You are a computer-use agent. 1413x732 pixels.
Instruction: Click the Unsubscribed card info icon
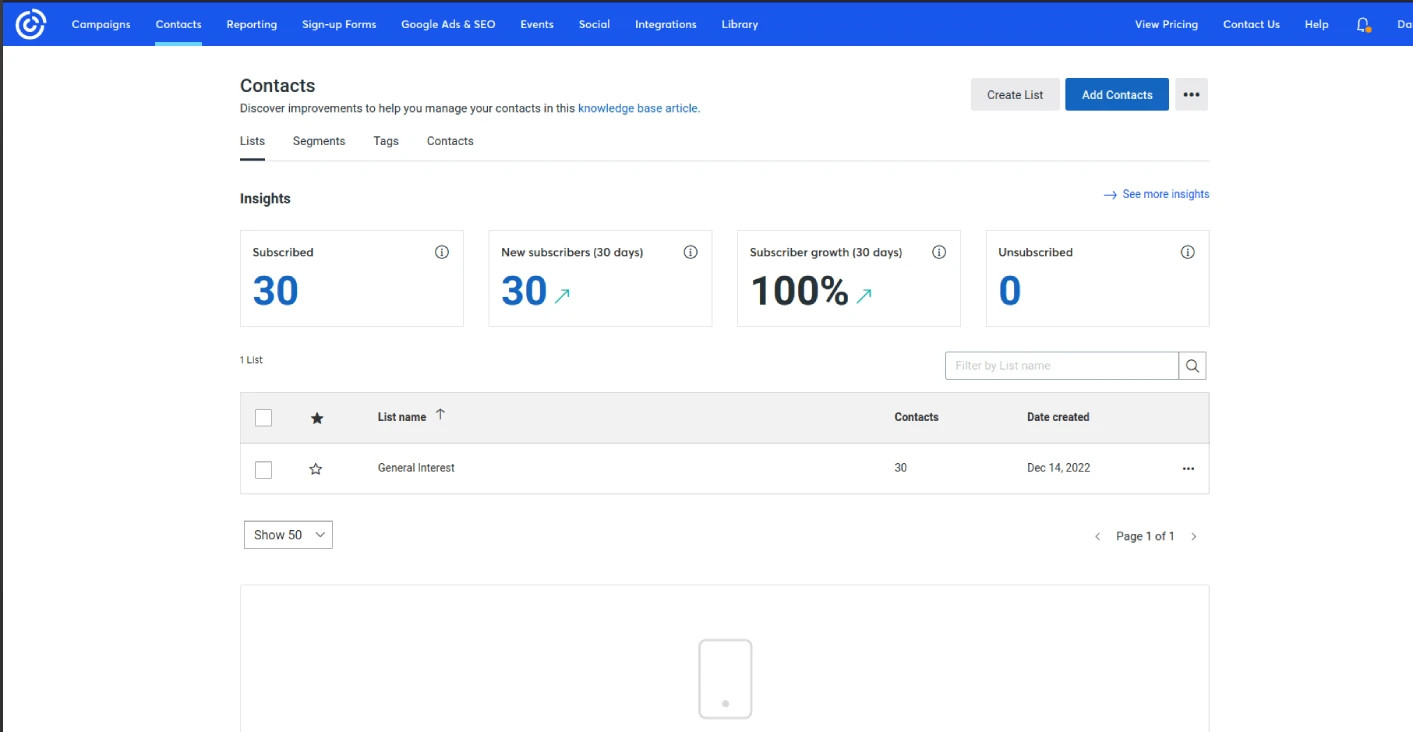(1187, 252)
